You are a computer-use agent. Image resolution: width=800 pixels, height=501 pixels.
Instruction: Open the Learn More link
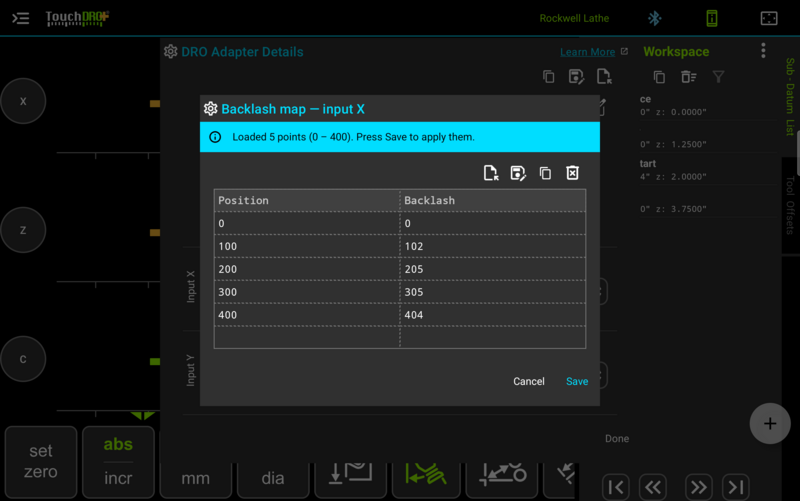[587, 52]
